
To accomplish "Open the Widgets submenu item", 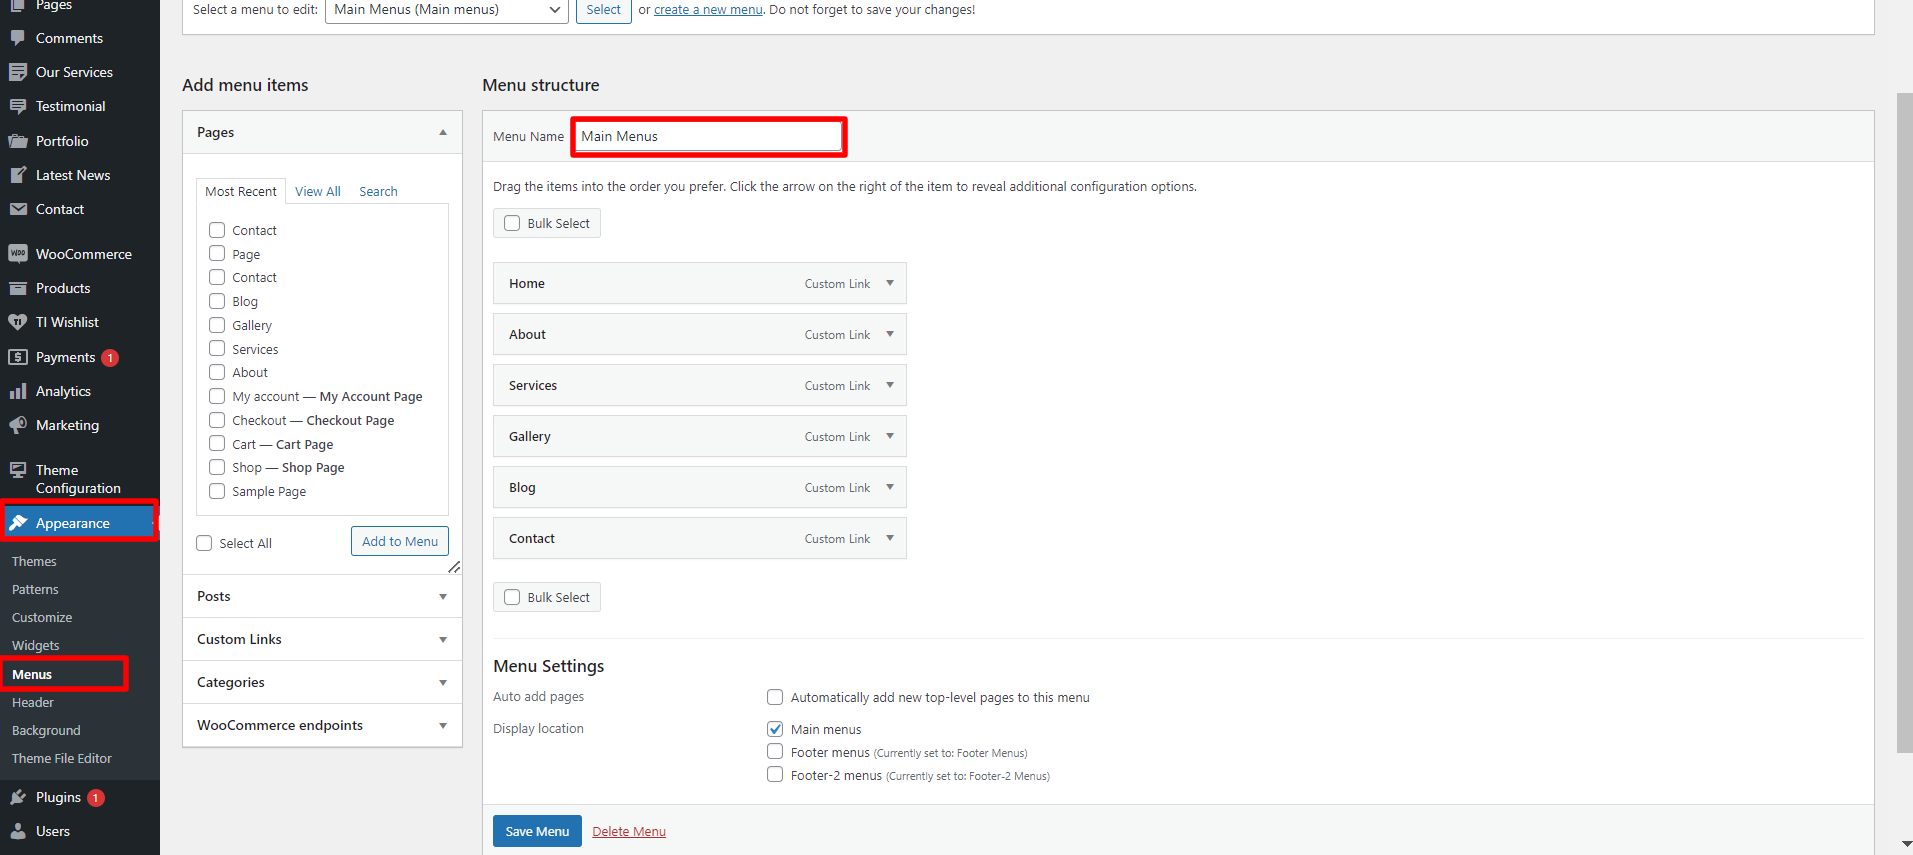I will [x=36, y=646].
